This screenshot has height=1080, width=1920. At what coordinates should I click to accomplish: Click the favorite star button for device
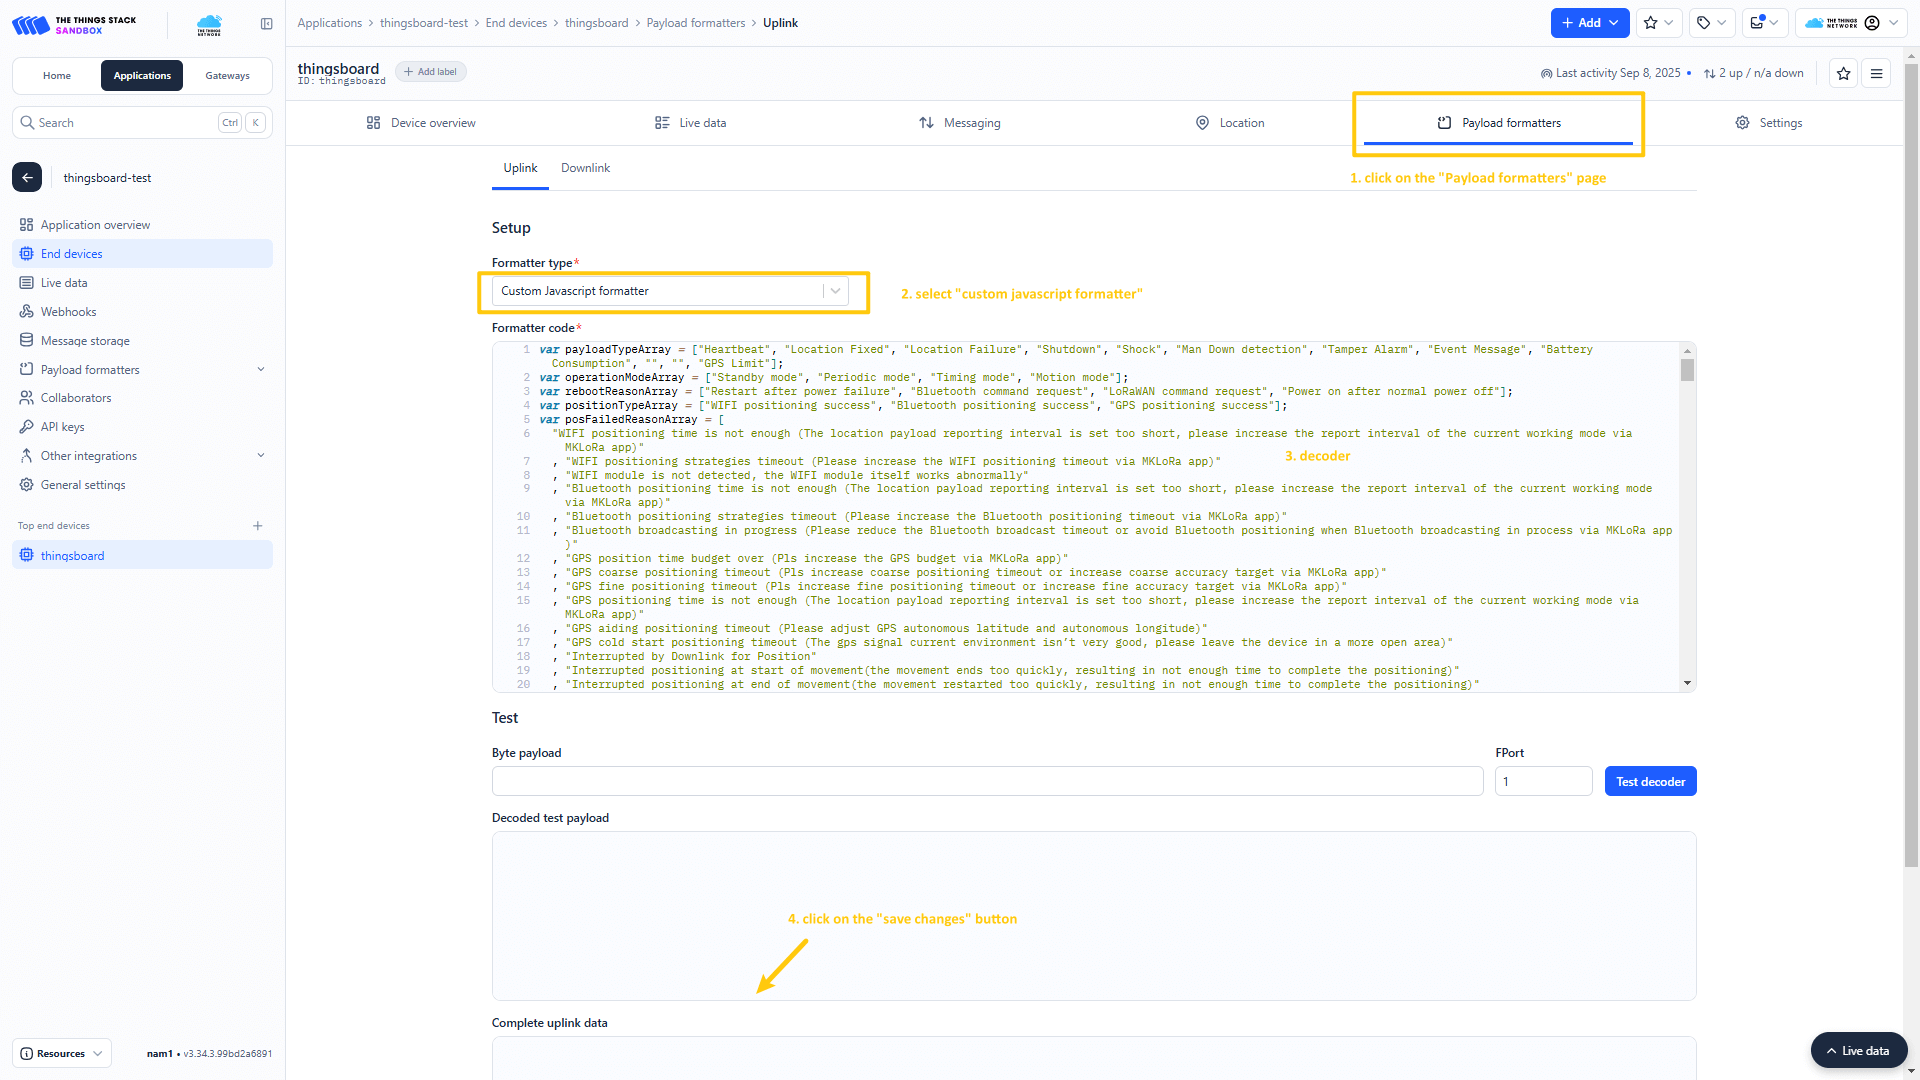click(x=1843, y=73)
